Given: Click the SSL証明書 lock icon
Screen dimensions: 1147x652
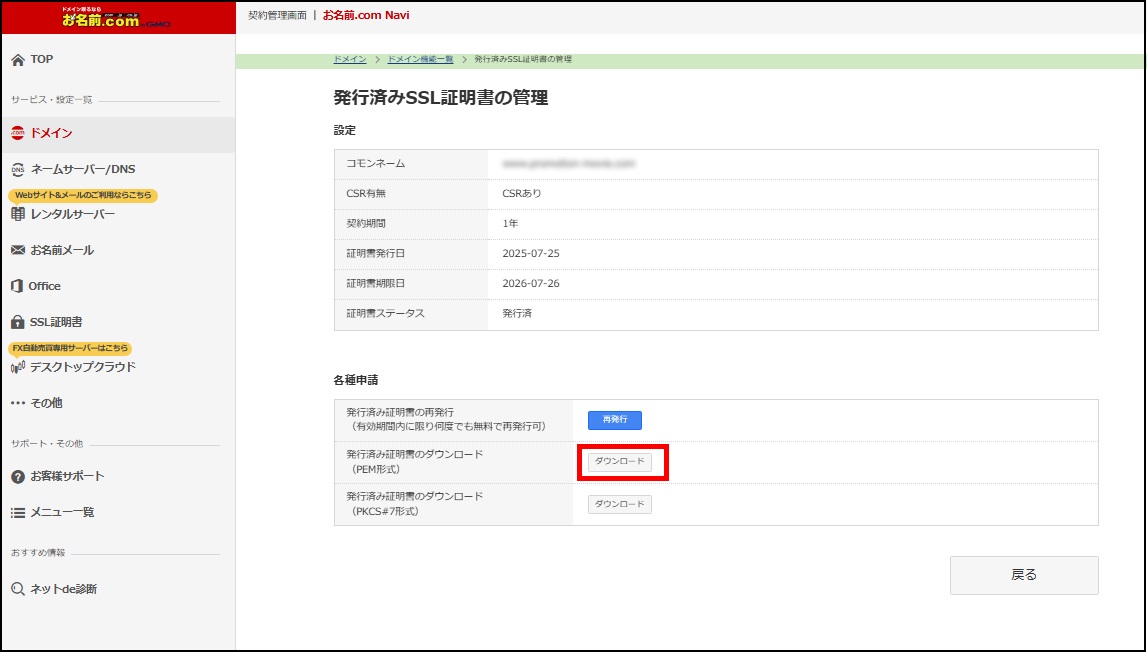Looking at the screenshot, I should coord(18,321).
